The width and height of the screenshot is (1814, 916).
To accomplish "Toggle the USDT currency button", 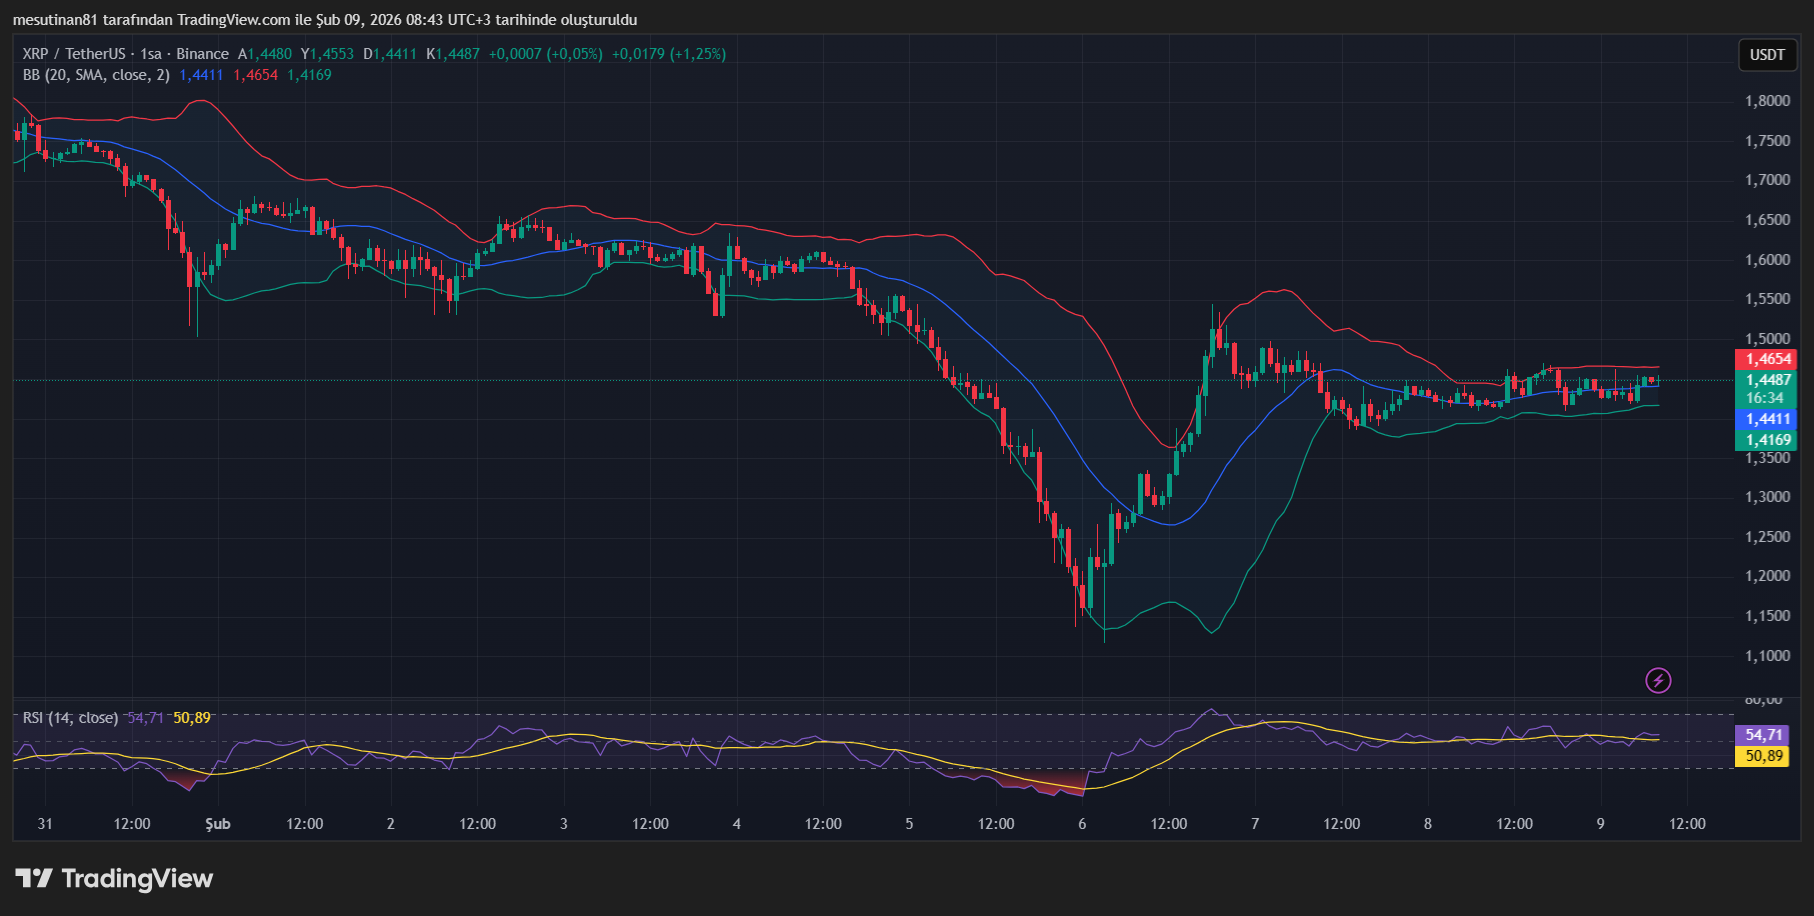I will pyautogui.click(x=1767, y=56).
